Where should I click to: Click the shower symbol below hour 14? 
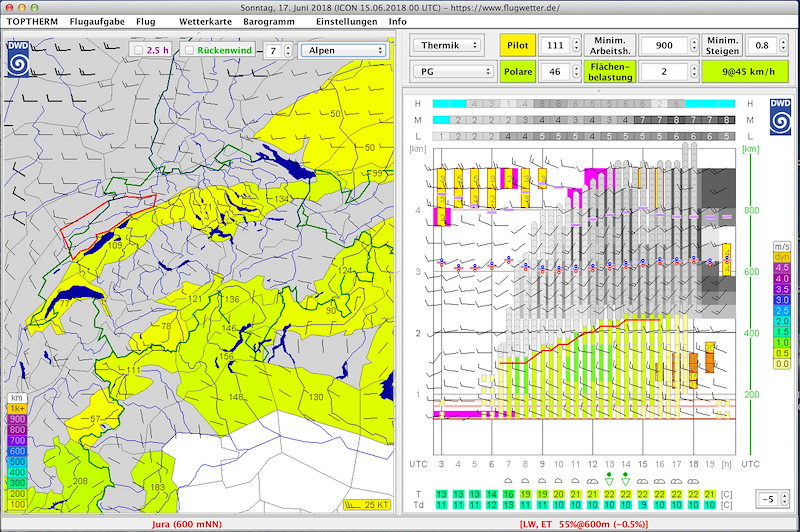626,479
